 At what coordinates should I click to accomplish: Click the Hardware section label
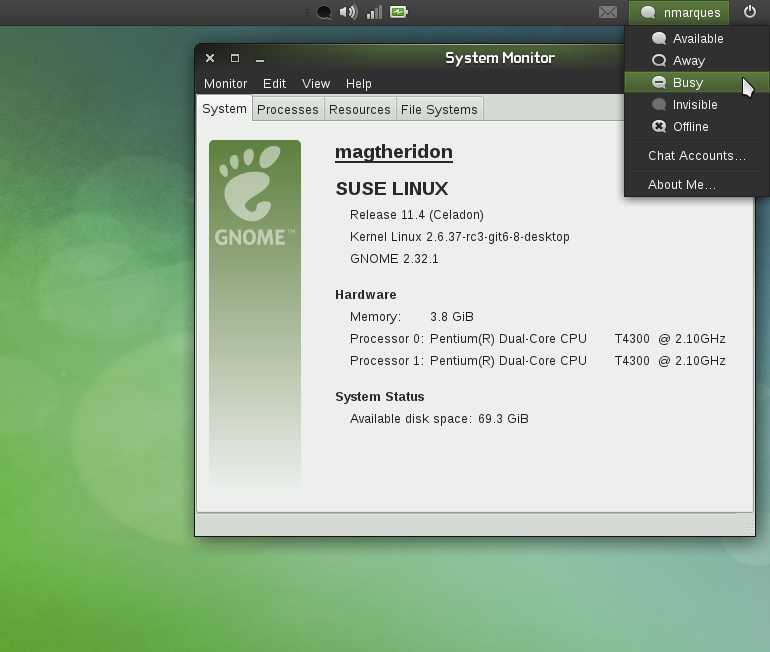tap(366, 295)
